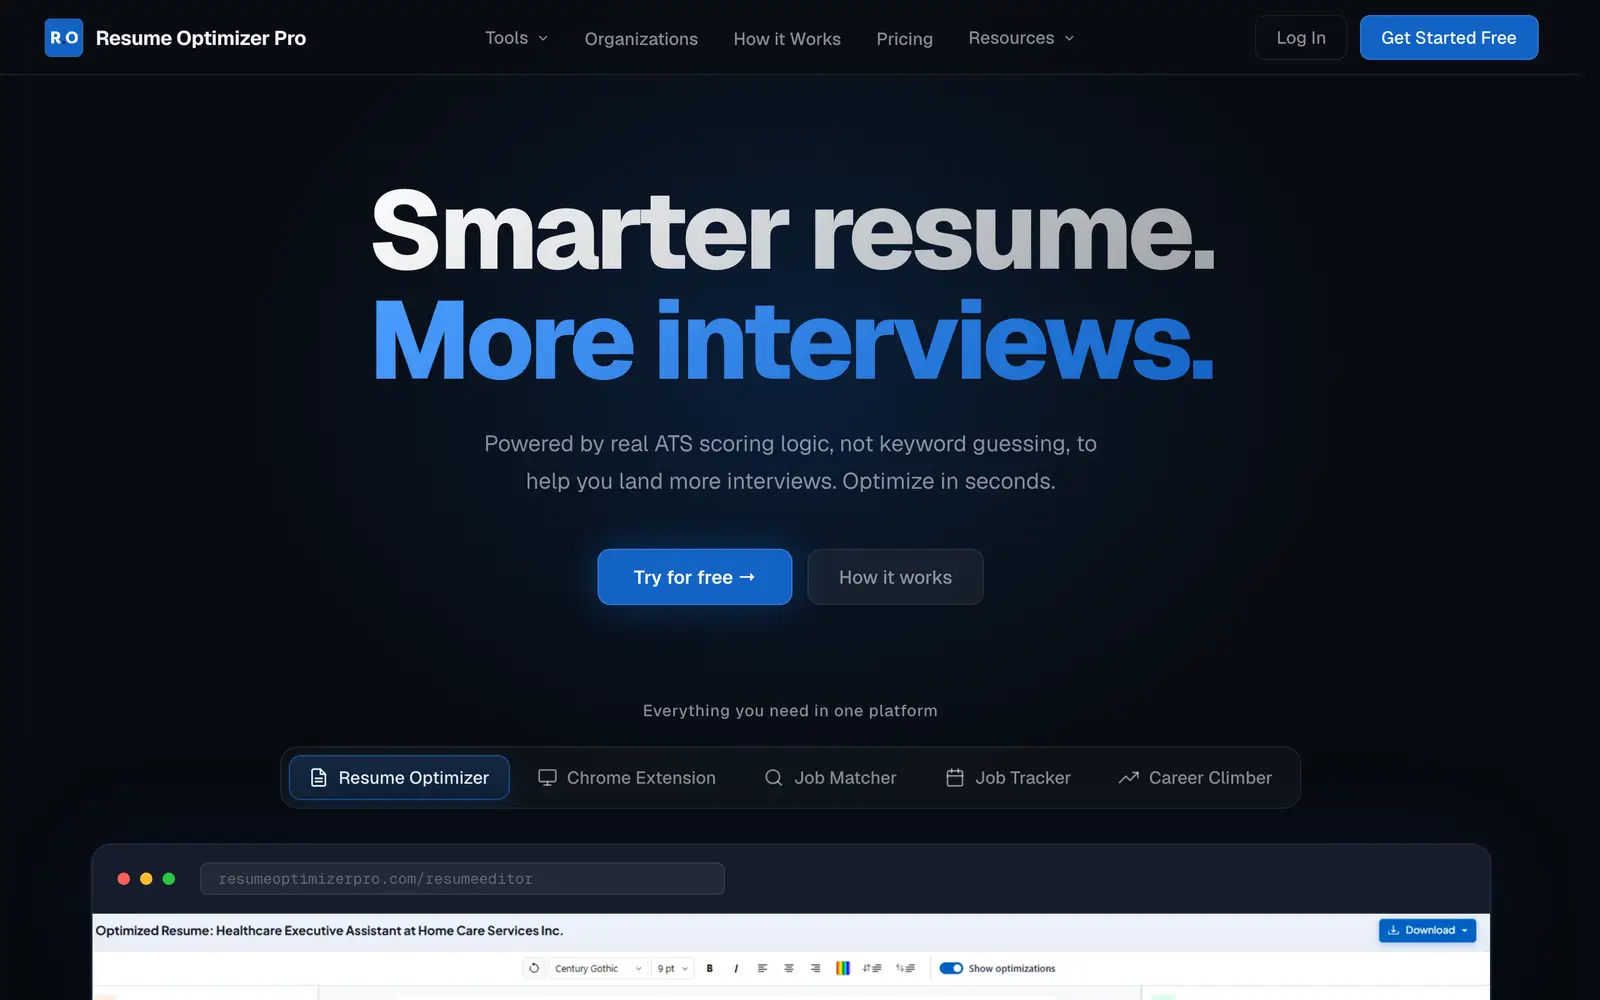
Task: Click the Try for free button
Action: 695,577
